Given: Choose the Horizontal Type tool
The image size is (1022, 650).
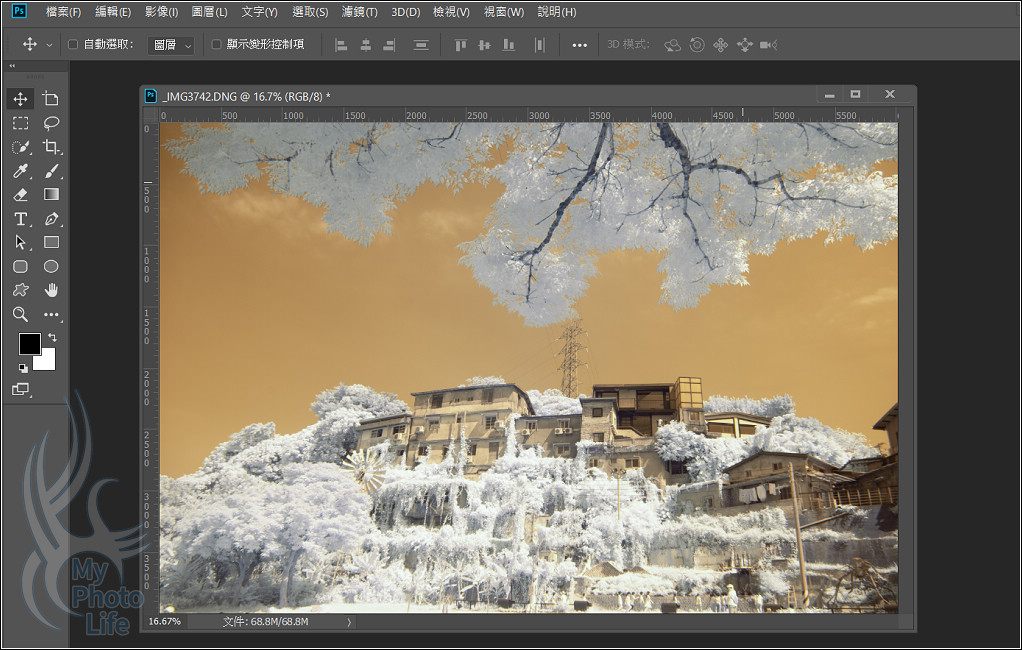Looking at the screenshot, I should (x=20, y=219).
